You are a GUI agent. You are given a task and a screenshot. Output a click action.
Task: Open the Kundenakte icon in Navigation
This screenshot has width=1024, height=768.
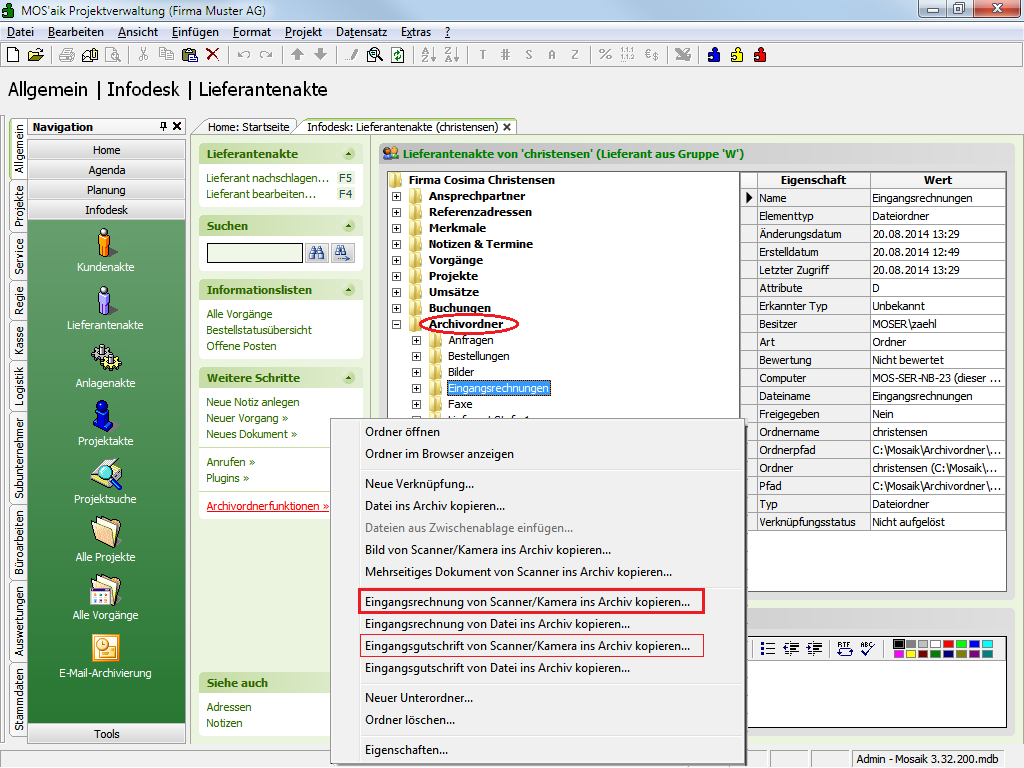(105, 243)
